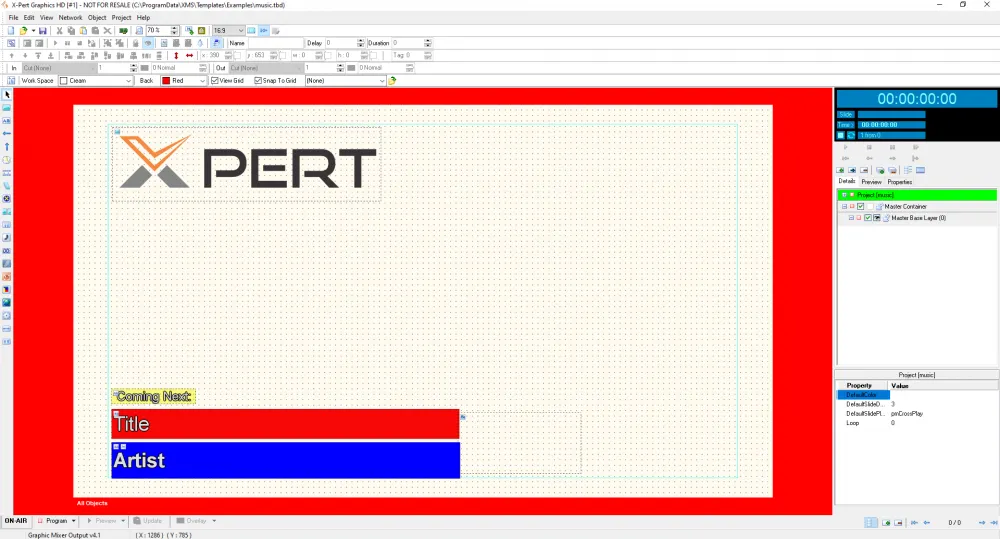Select the vertical roll up-arrow tool
1000x539 pixels.
click(x=7, y=147)
